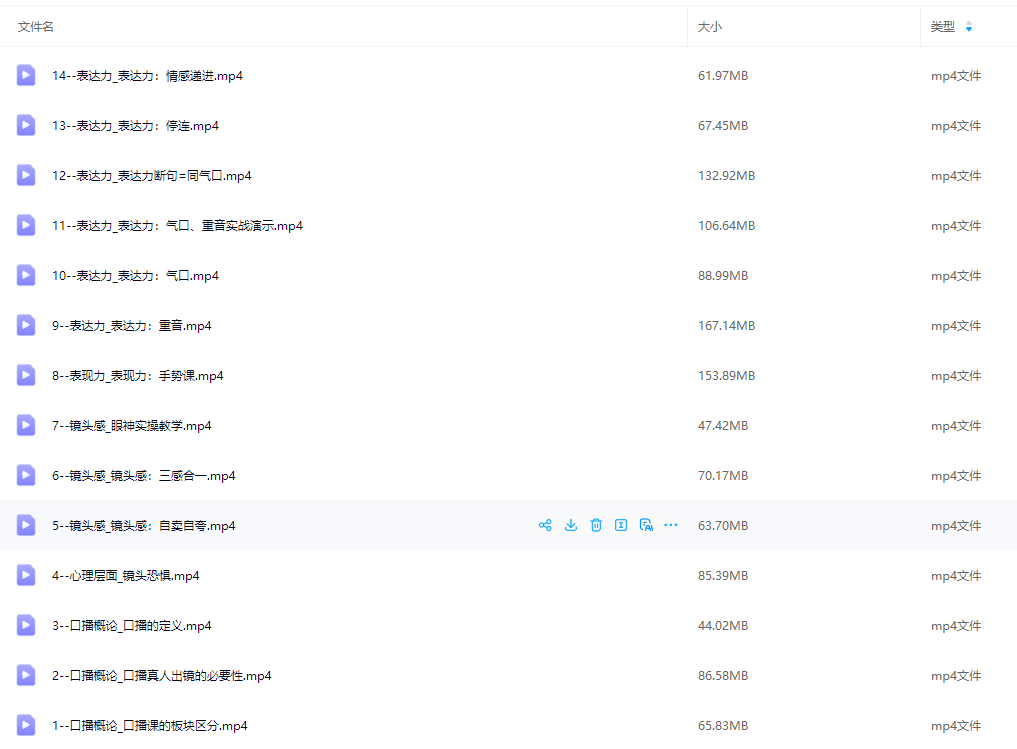
Task: Open 4--心理层面_镜头恐惧.mp4
Action: click(x=126, y=576)
